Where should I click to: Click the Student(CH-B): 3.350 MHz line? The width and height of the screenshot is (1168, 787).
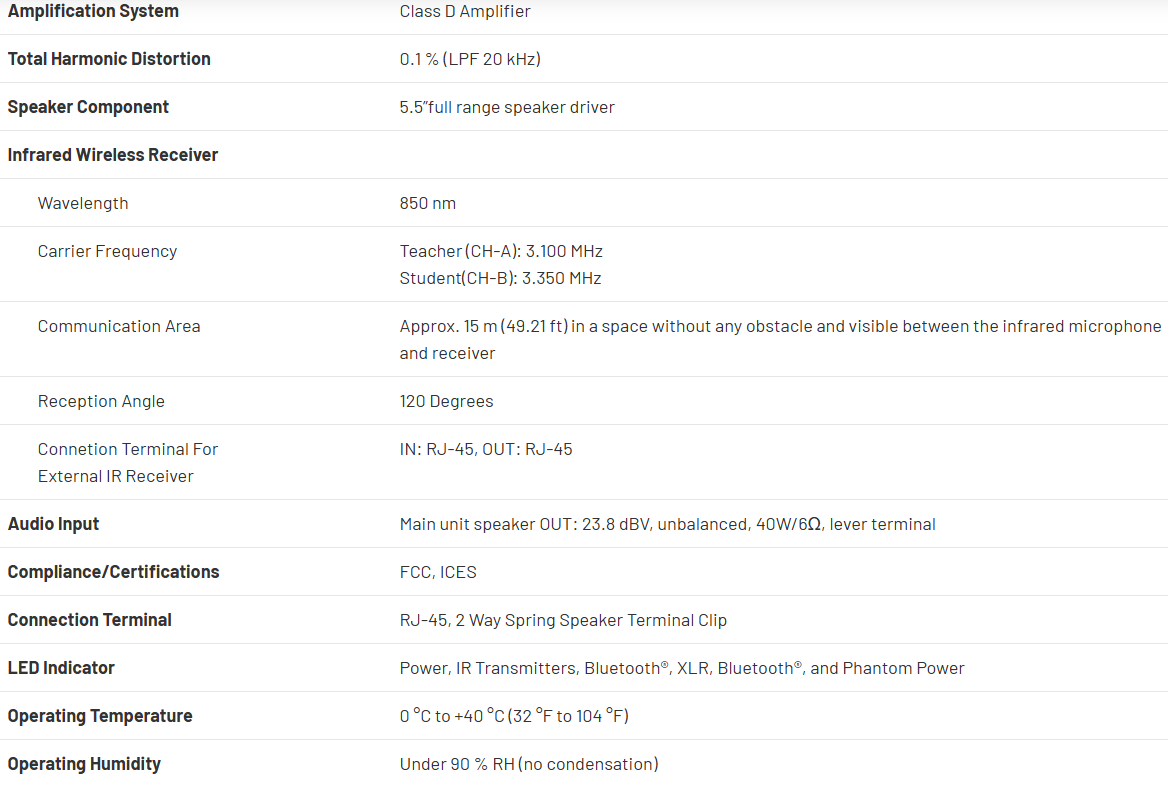tap(500, 278)
